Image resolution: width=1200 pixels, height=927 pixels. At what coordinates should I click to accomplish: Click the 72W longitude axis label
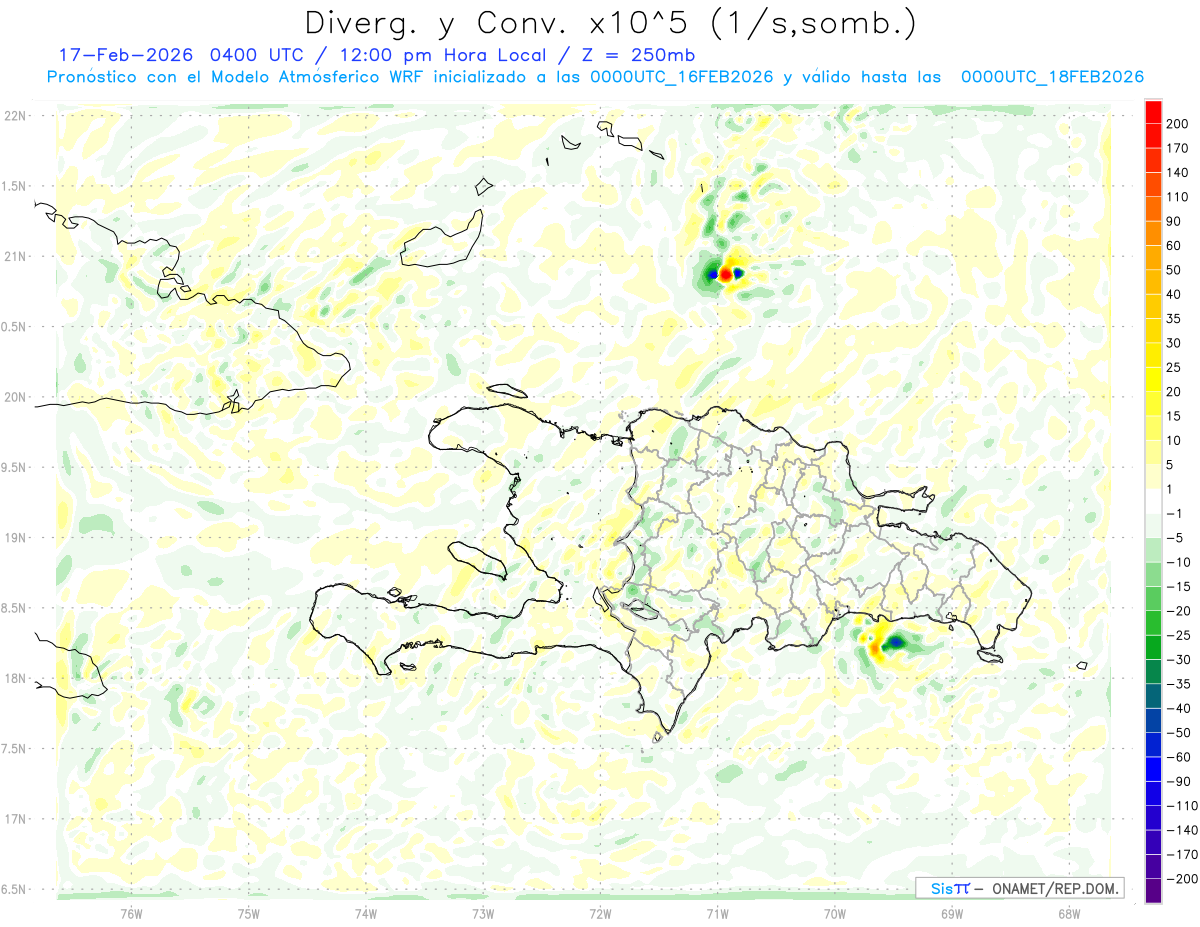(x=599, y=913)
